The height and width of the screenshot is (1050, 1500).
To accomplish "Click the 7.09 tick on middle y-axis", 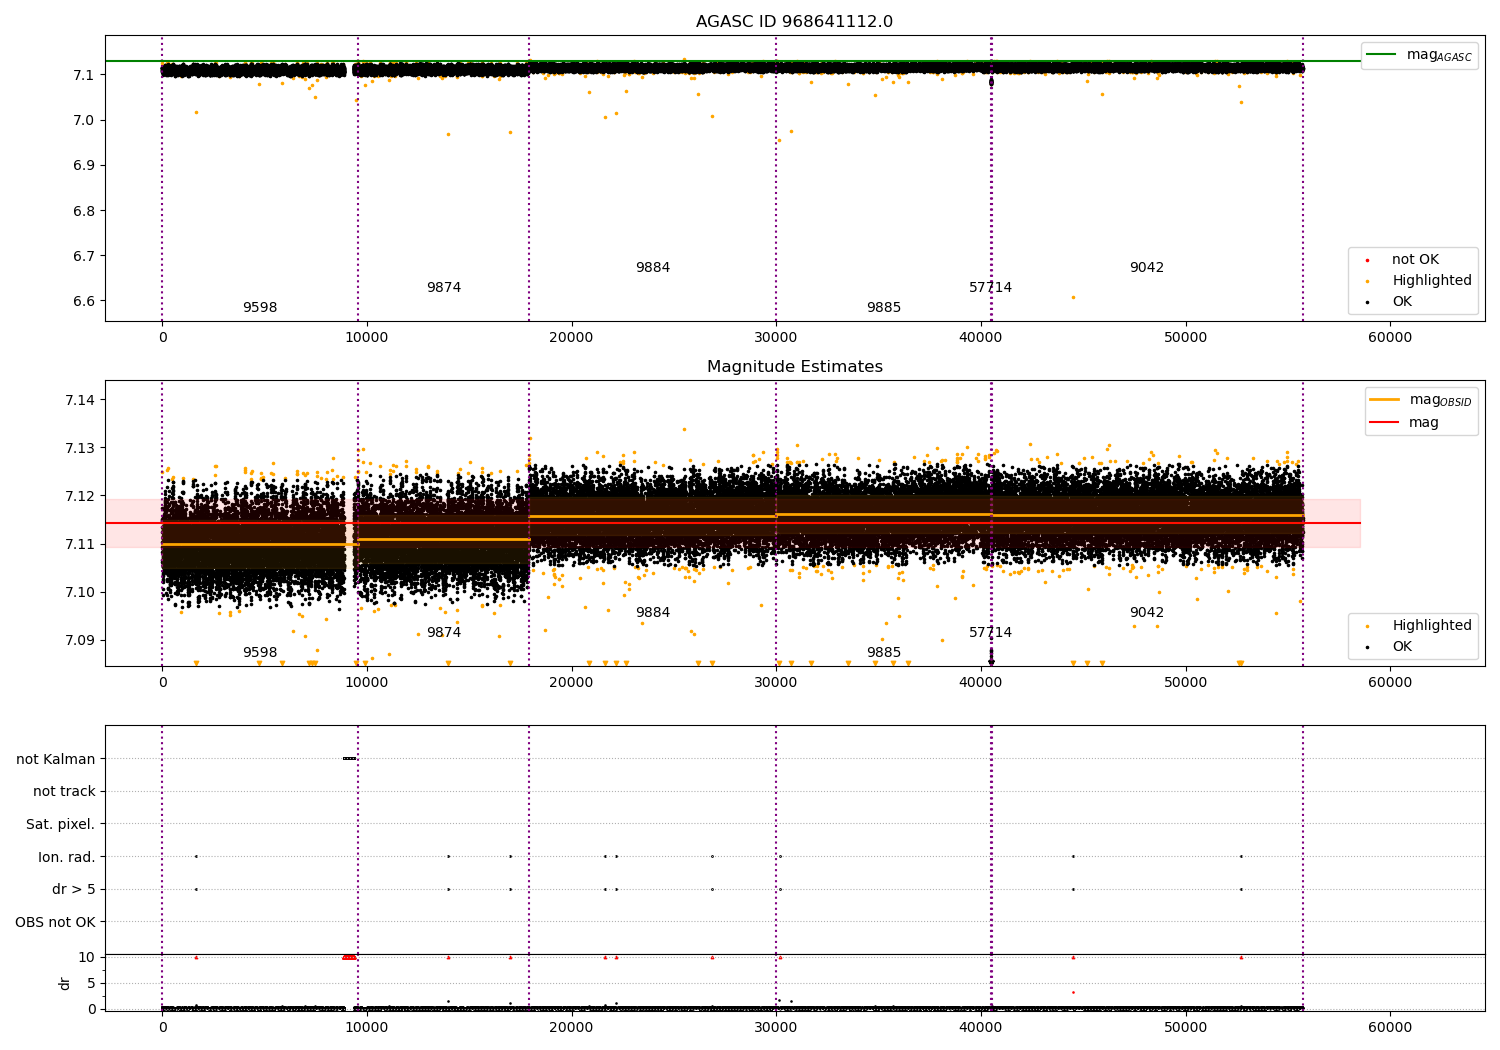I will pos(80,640).
